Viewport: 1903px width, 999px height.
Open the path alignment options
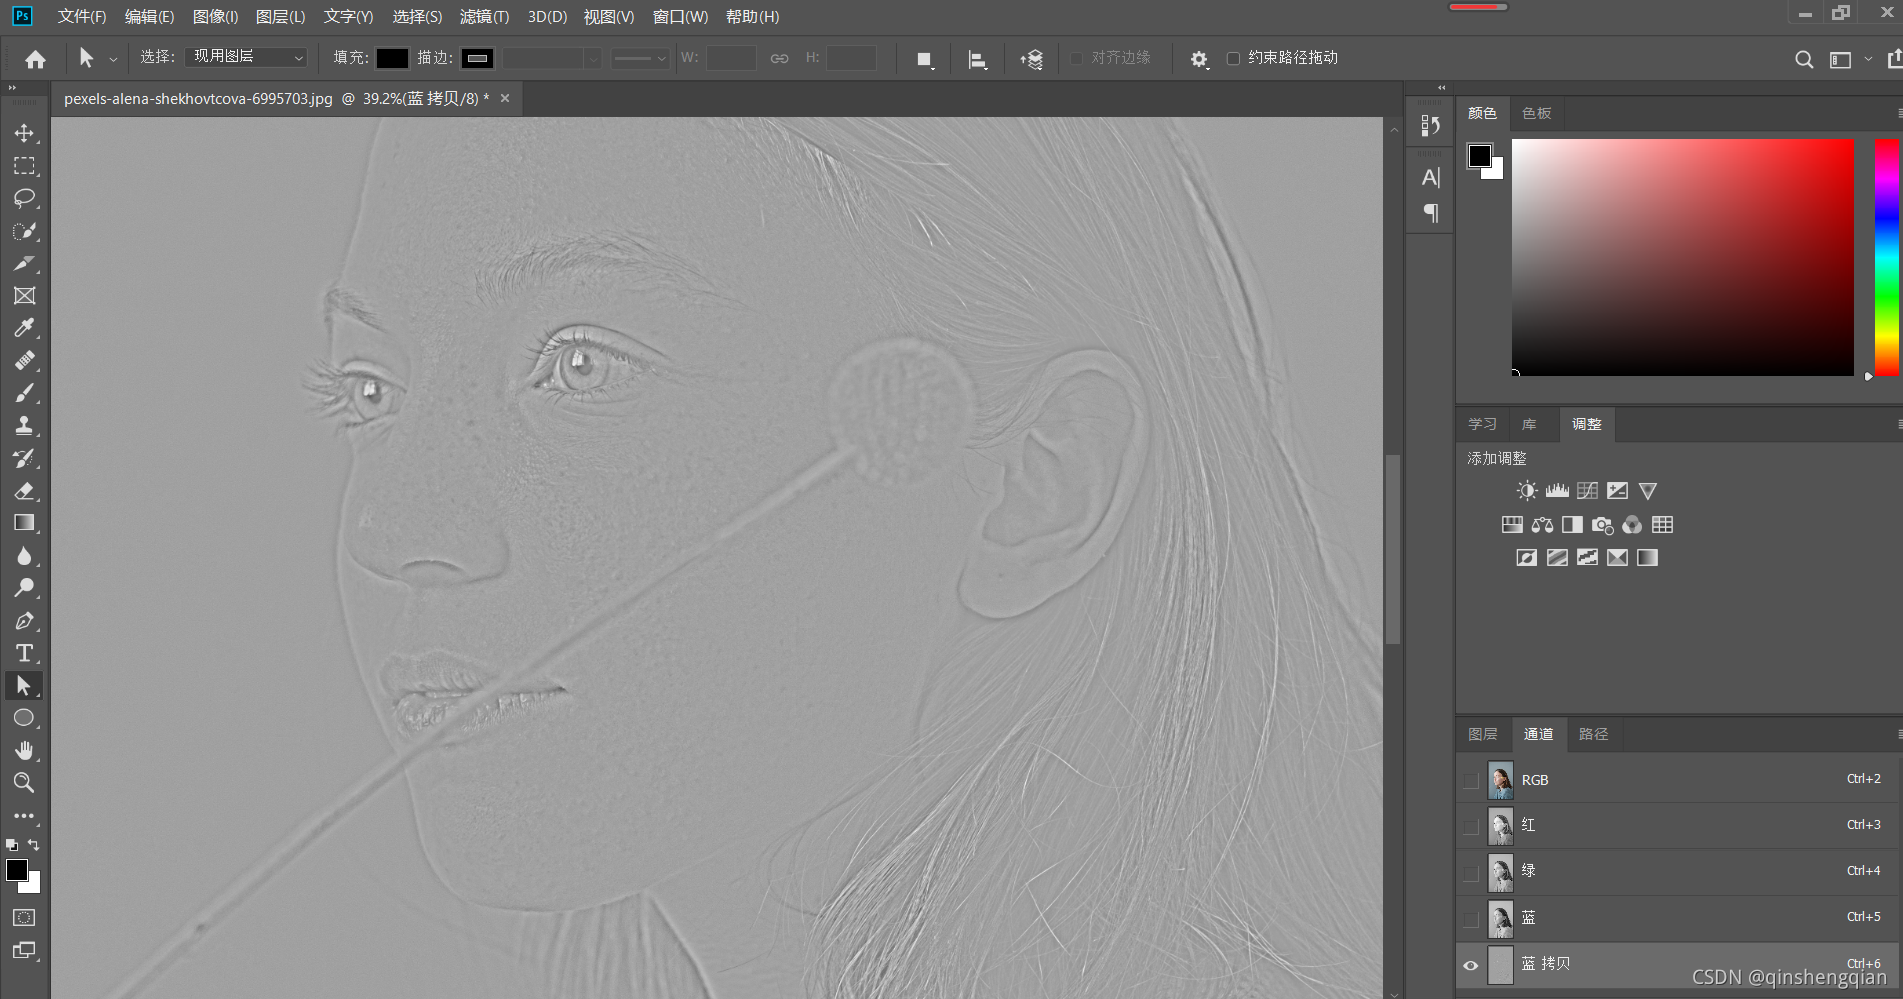click(x=978, y=59)
